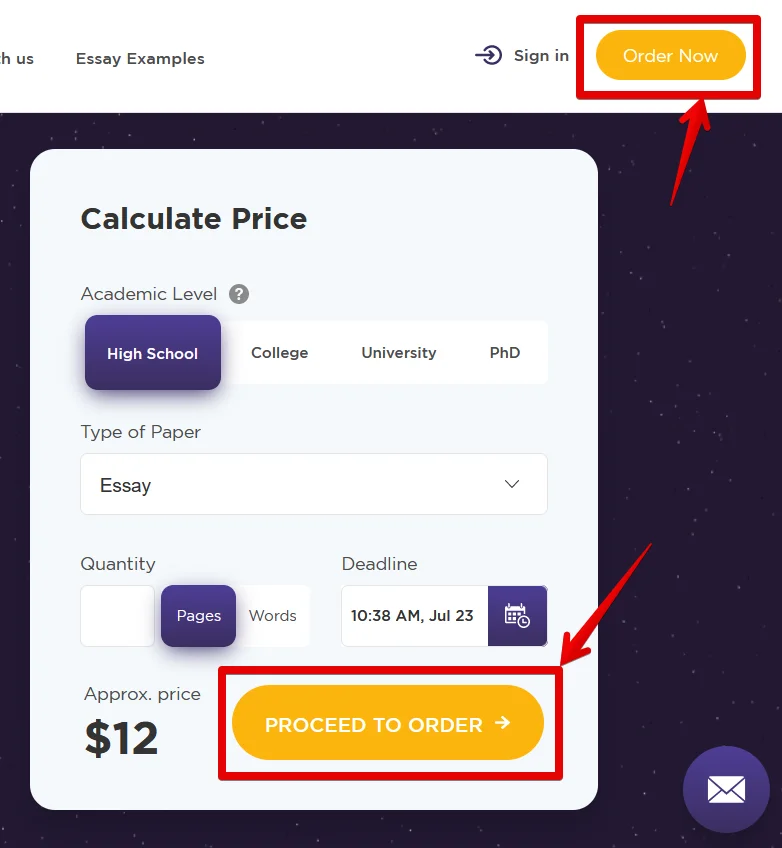The width and height of the screenshot is (782, 848).
Task: Choose University academic level
Action: 399,353
